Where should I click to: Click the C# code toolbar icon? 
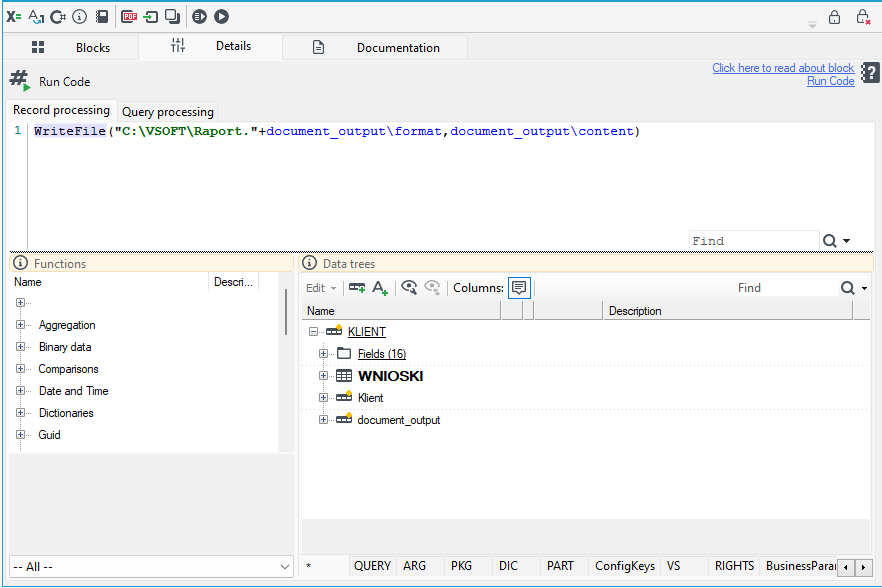coord(58,17)
